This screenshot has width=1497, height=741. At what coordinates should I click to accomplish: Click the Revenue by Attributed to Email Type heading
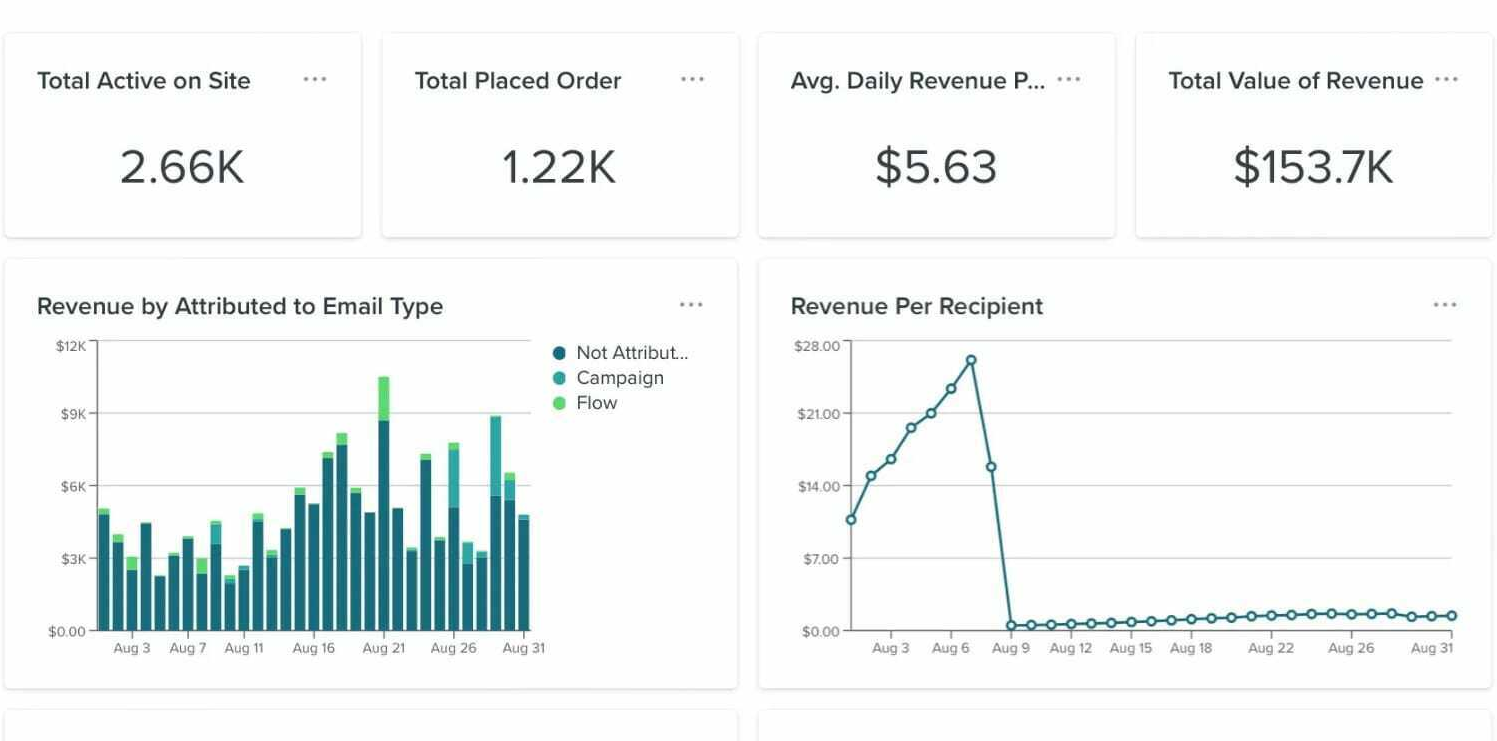pos(240,306)
